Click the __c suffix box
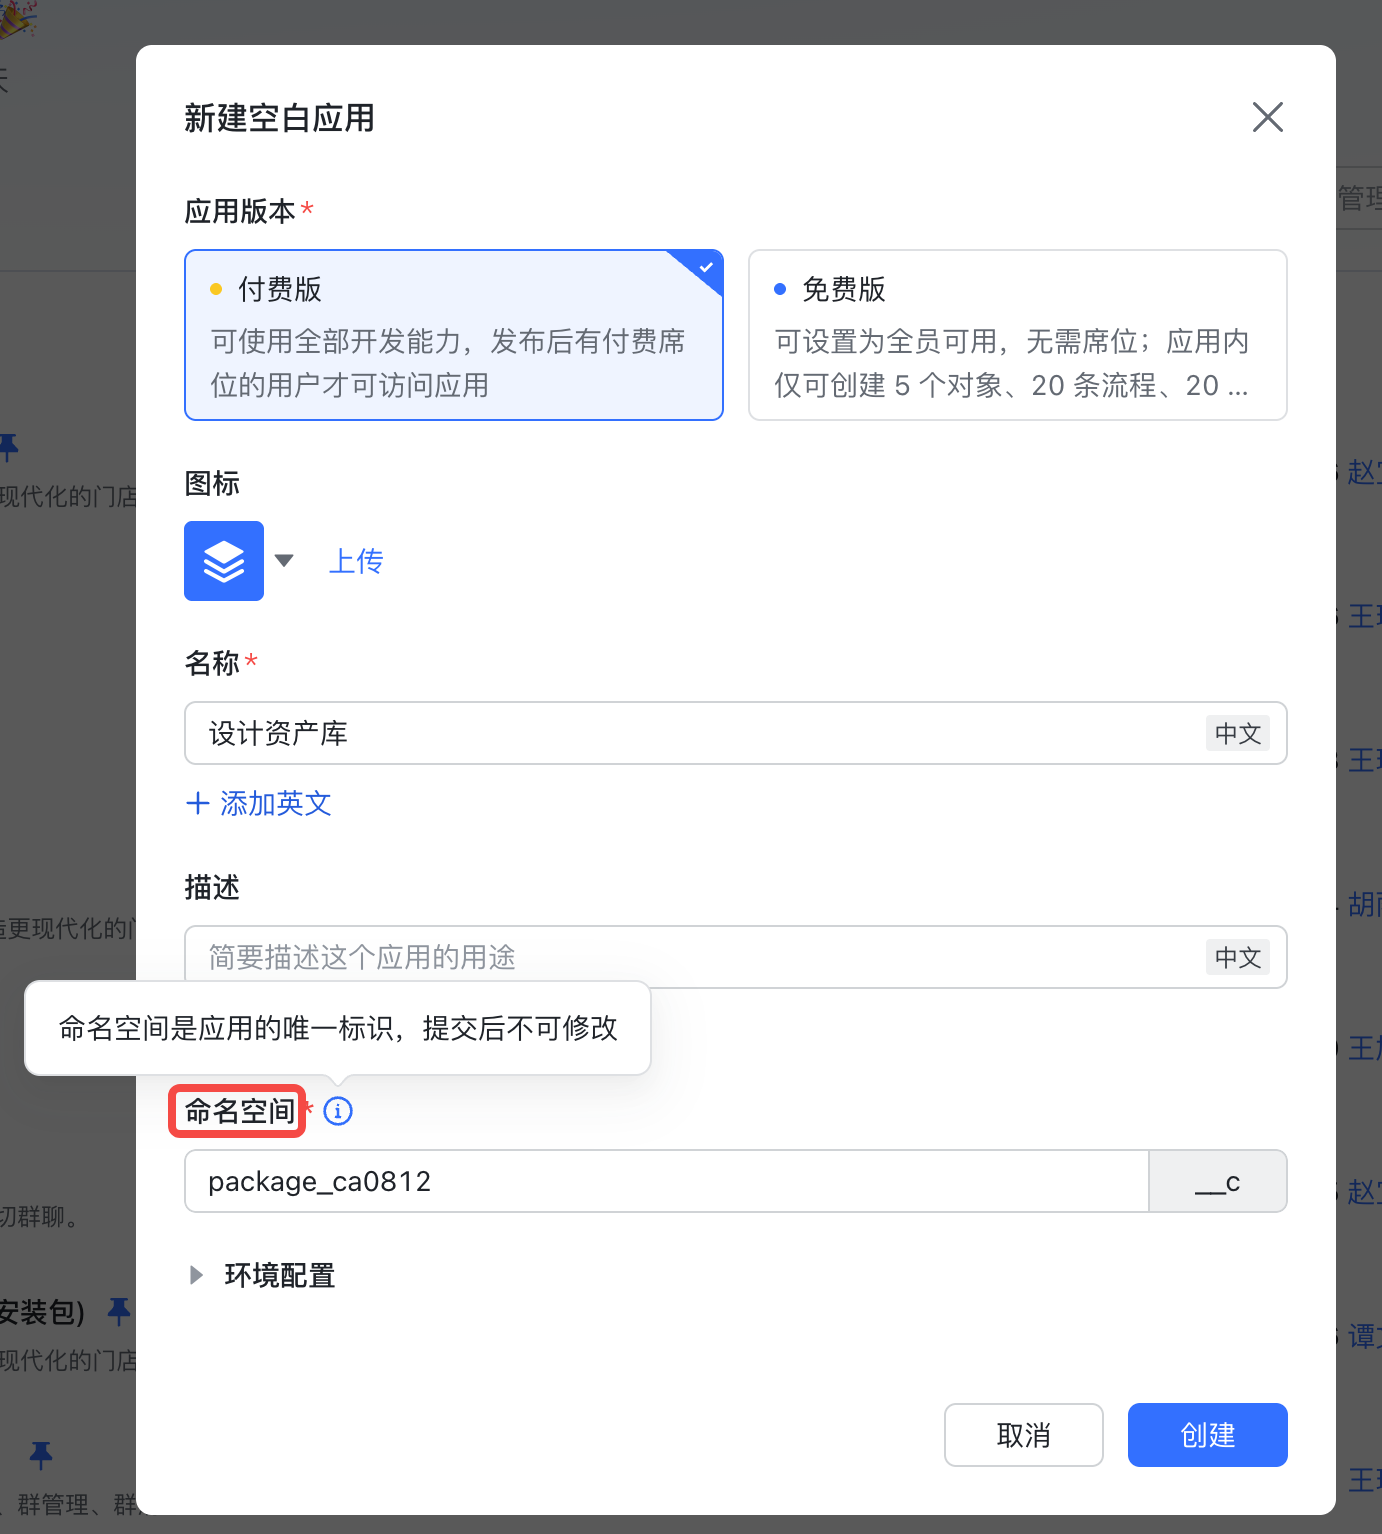The height and width of the screenshot is (1534, 1382). 1218,1181
